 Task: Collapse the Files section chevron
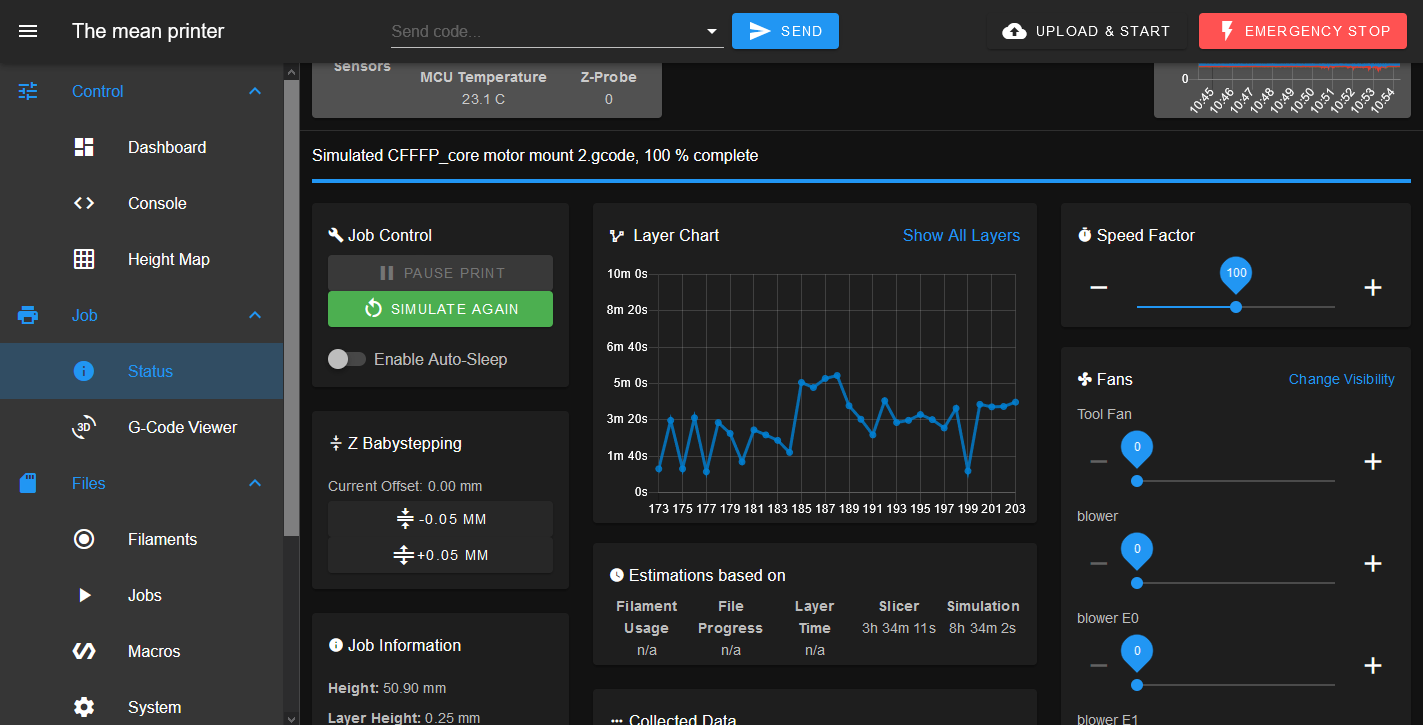[255, 483]
